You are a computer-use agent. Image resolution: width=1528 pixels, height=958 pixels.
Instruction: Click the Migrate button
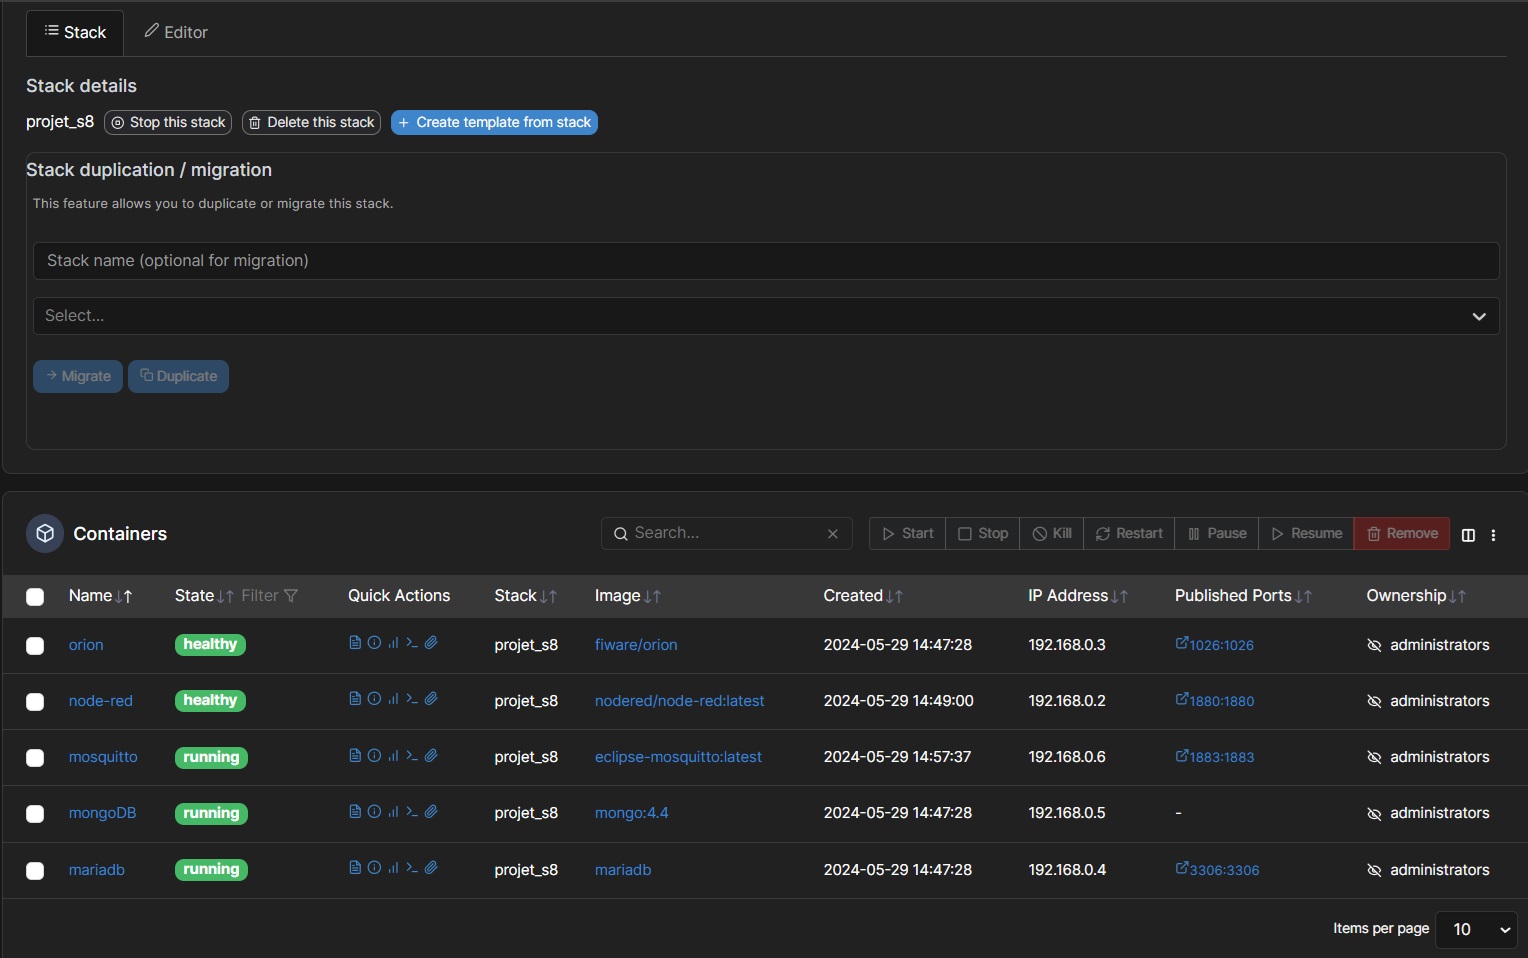pyautogui.click(x=78, y=377)
